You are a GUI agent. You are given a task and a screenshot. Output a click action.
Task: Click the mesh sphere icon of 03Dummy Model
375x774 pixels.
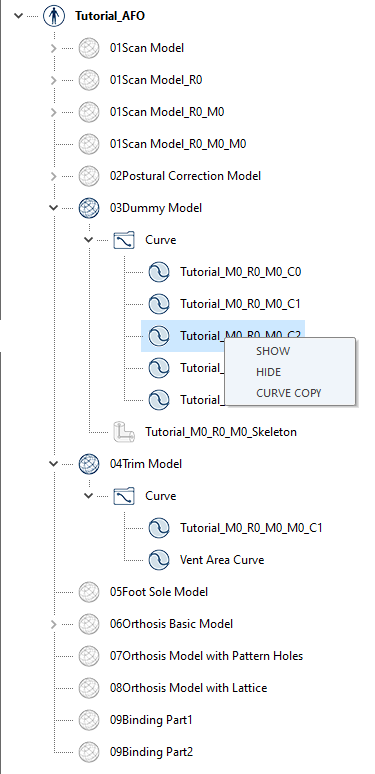[x=89, y=208]
